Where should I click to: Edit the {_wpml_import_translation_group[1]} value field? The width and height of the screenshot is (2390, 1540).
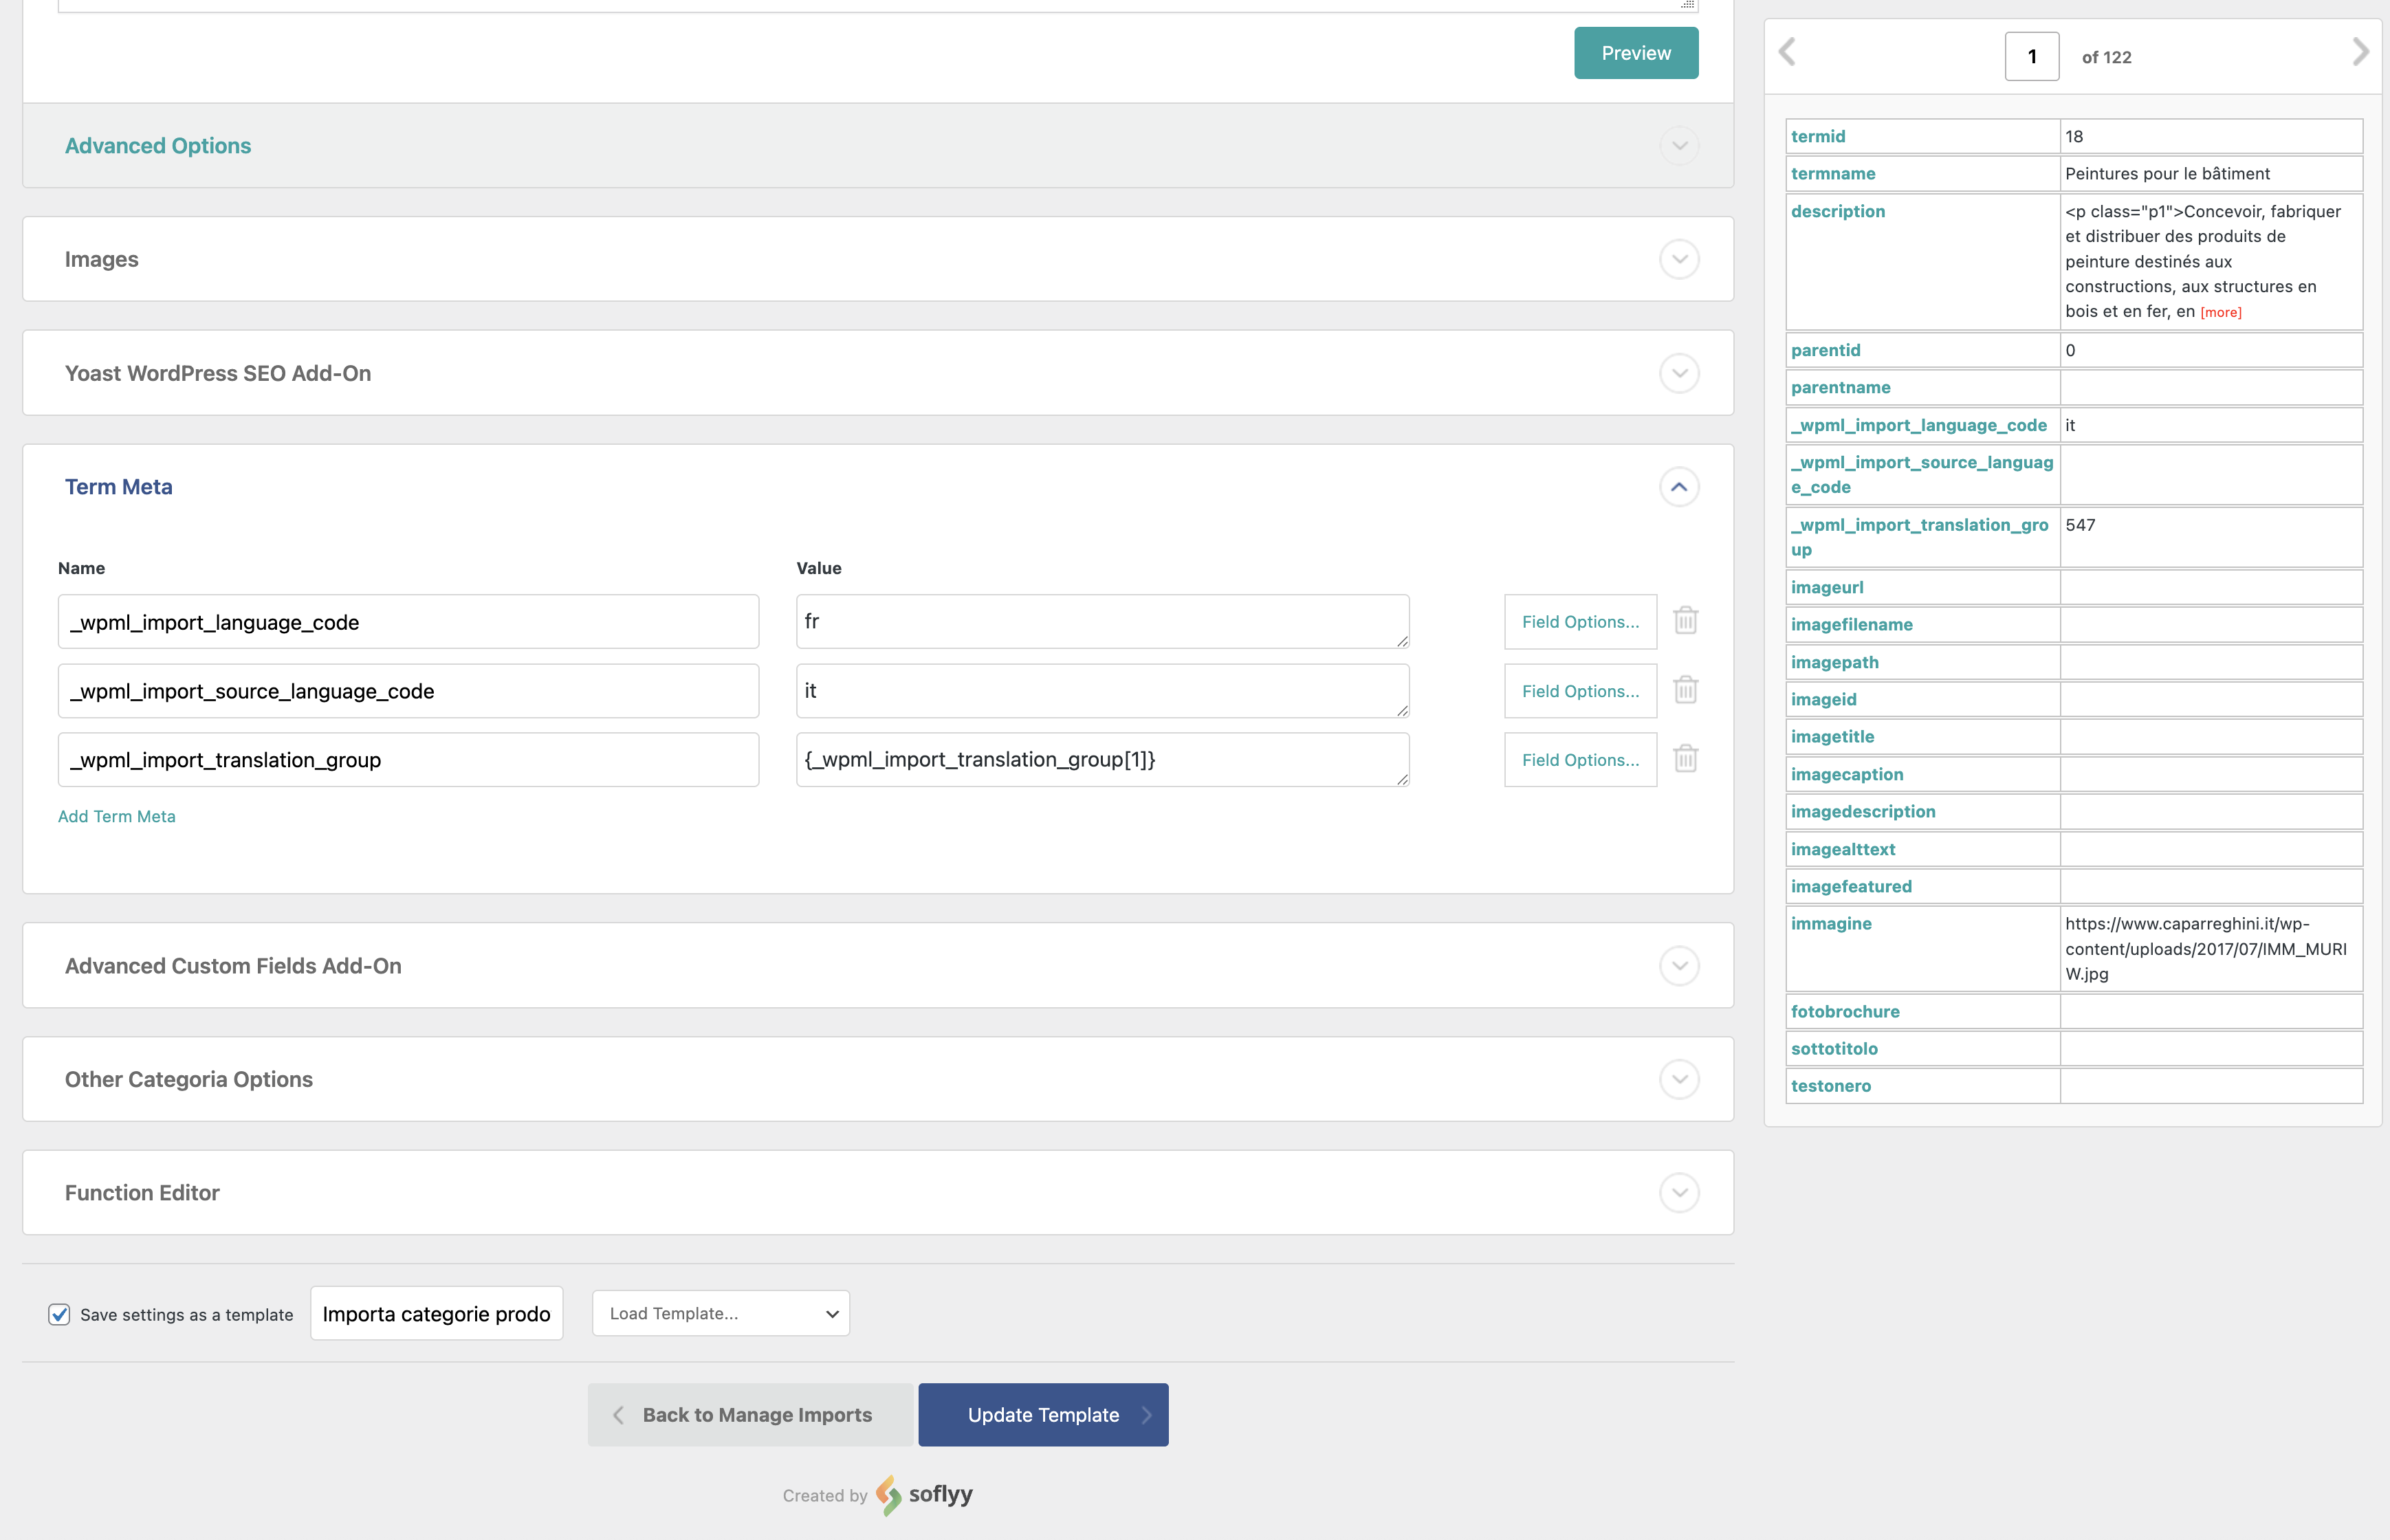[x=1102, y=760]
